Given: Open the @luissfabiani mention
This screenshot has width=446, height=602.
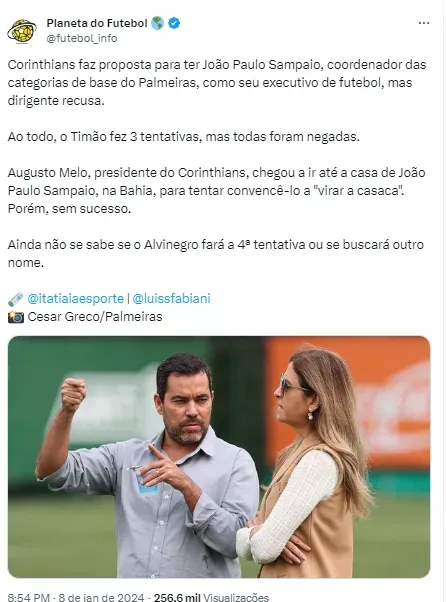Looking at the screenshot, I should 171,299.
